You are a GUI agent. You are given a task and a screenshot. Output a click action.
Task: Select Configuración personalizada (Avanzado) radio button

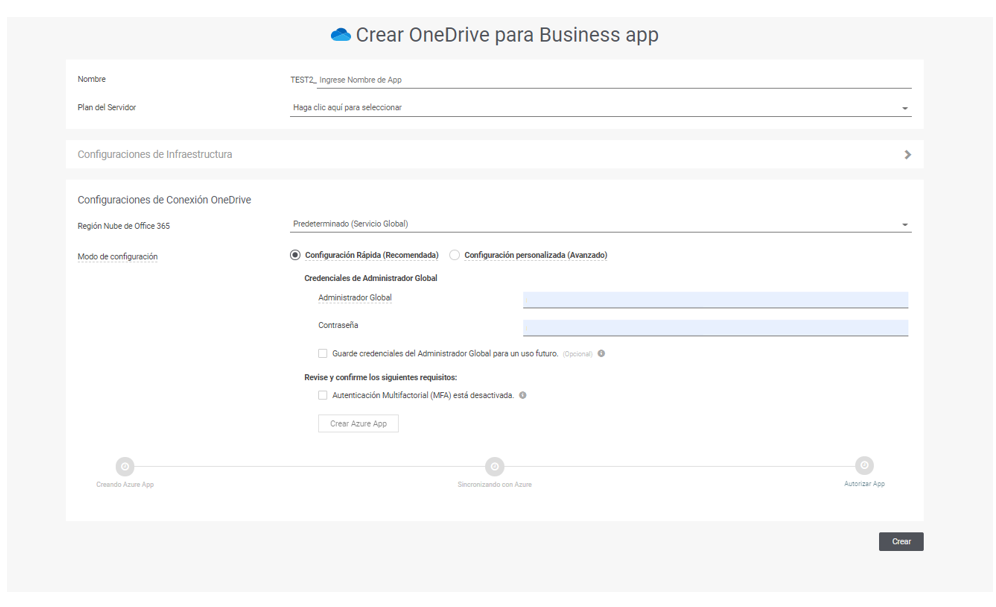click(x=454, y=255)
